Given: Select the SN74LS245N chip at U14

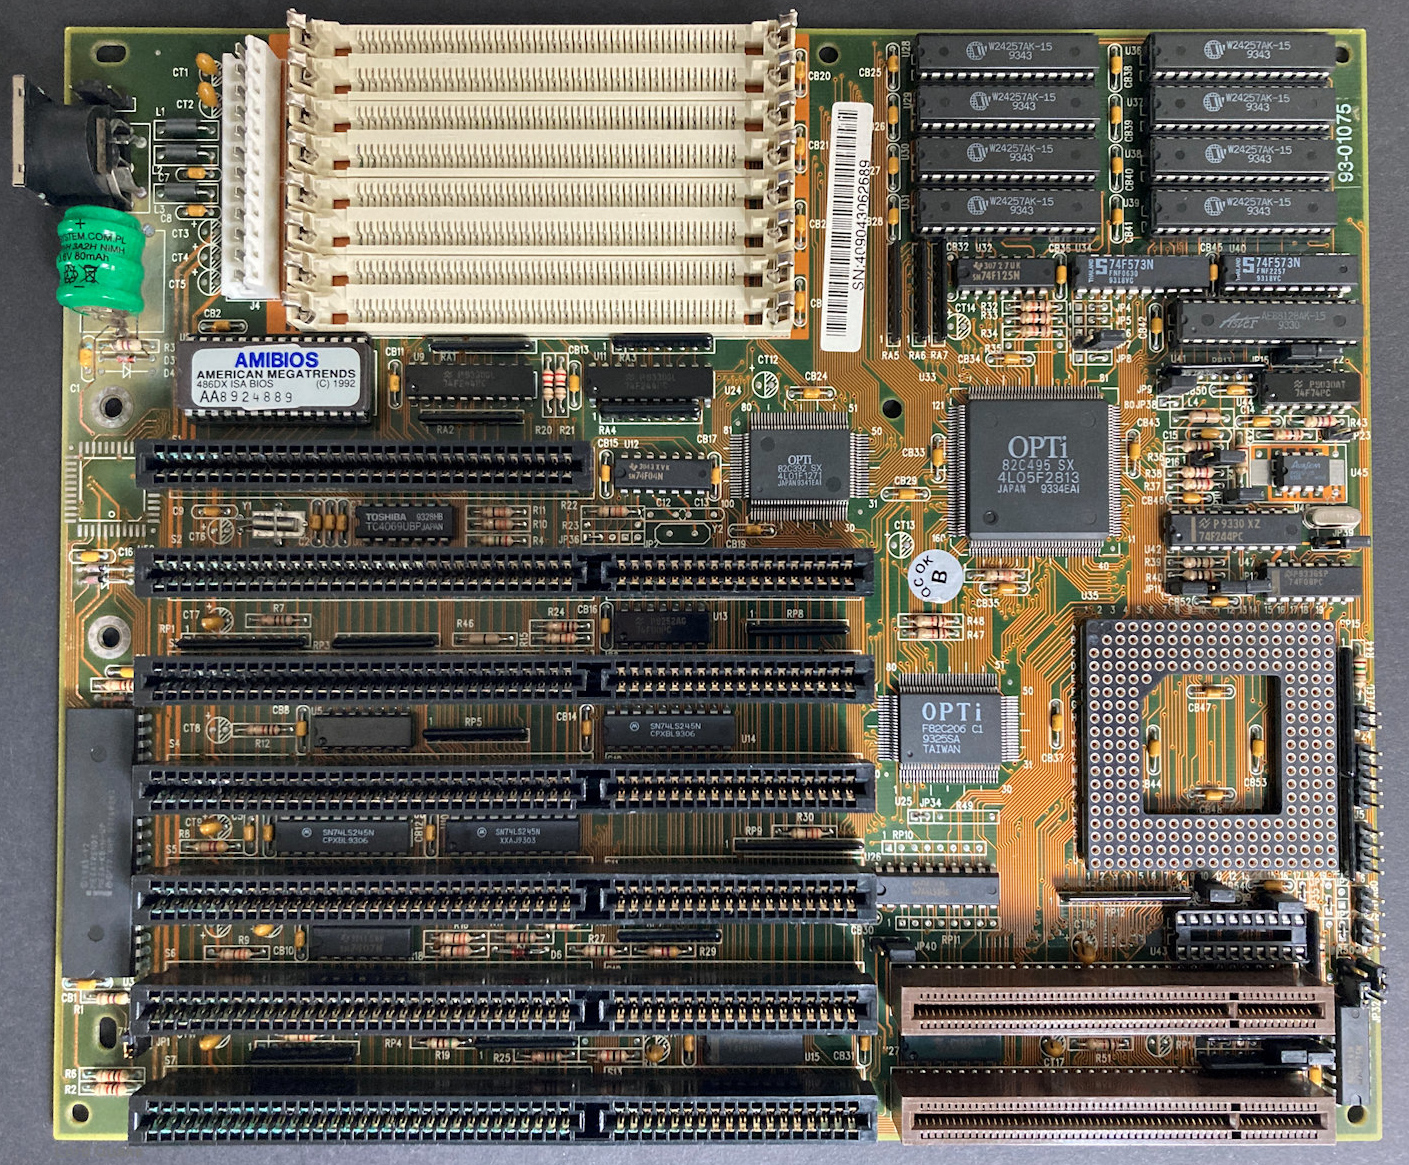Looking at the screenshot, I should click(669, 731).
